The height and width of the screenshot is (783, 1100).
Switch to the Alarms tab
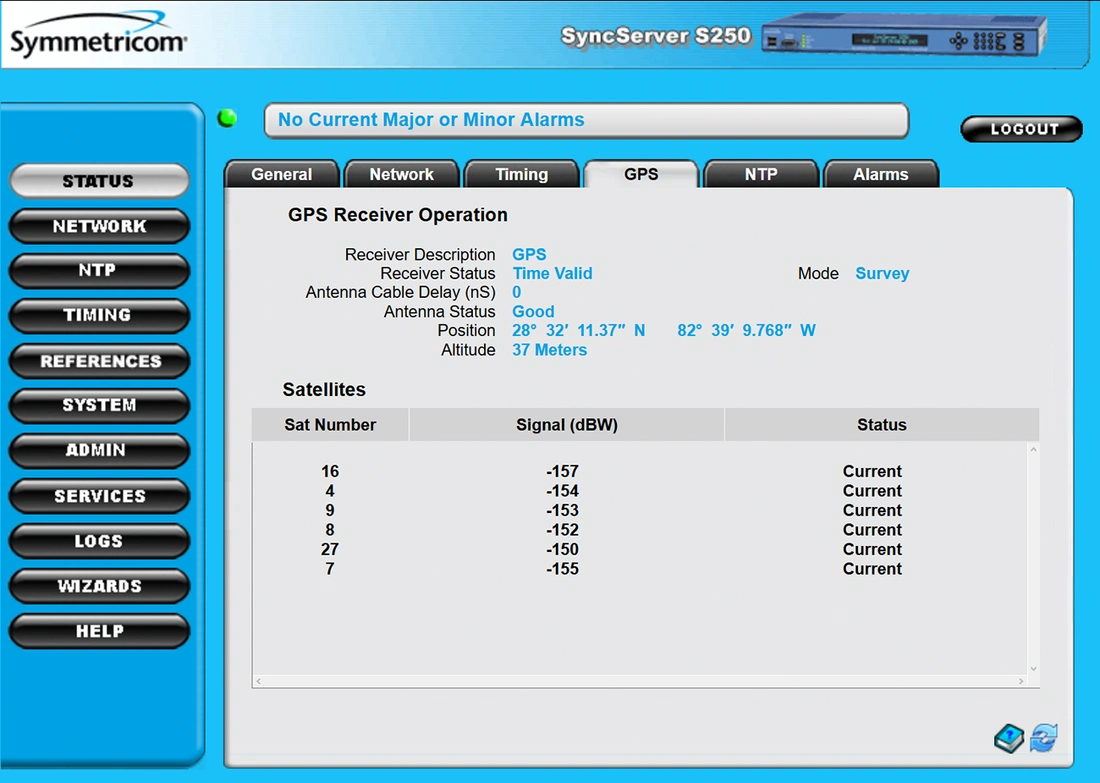click(x=881, y=174)
